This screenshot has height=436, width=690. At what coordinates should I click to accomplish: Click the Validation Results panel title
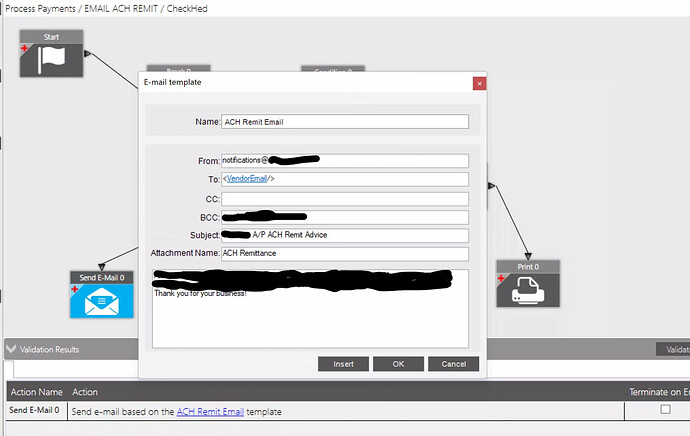coord(49,349)
